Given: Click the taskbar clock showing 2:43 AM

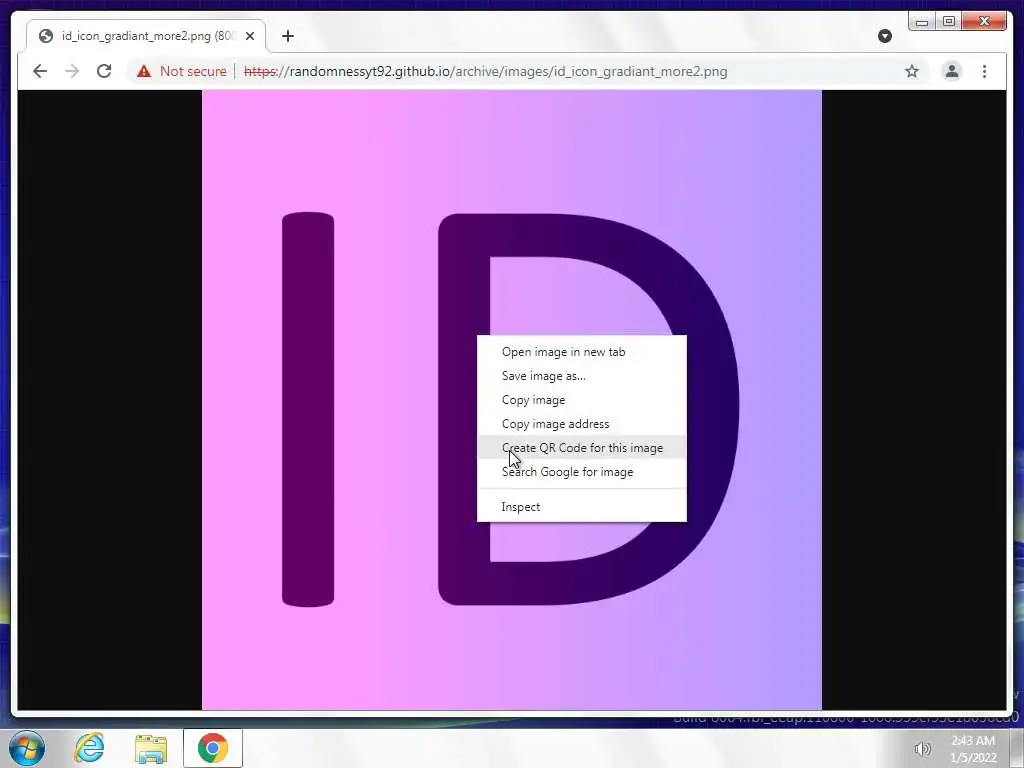Looking at the screenshot, I should 973,749.
